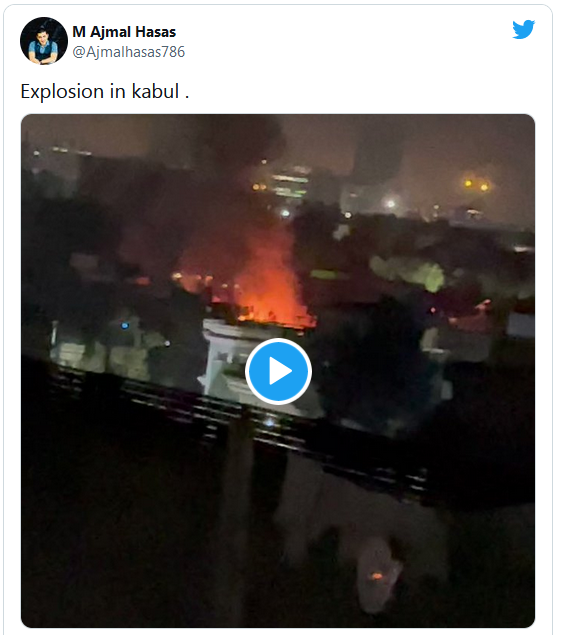Open the @Ajmalhasas786 handle link

[x=128, y=52]
